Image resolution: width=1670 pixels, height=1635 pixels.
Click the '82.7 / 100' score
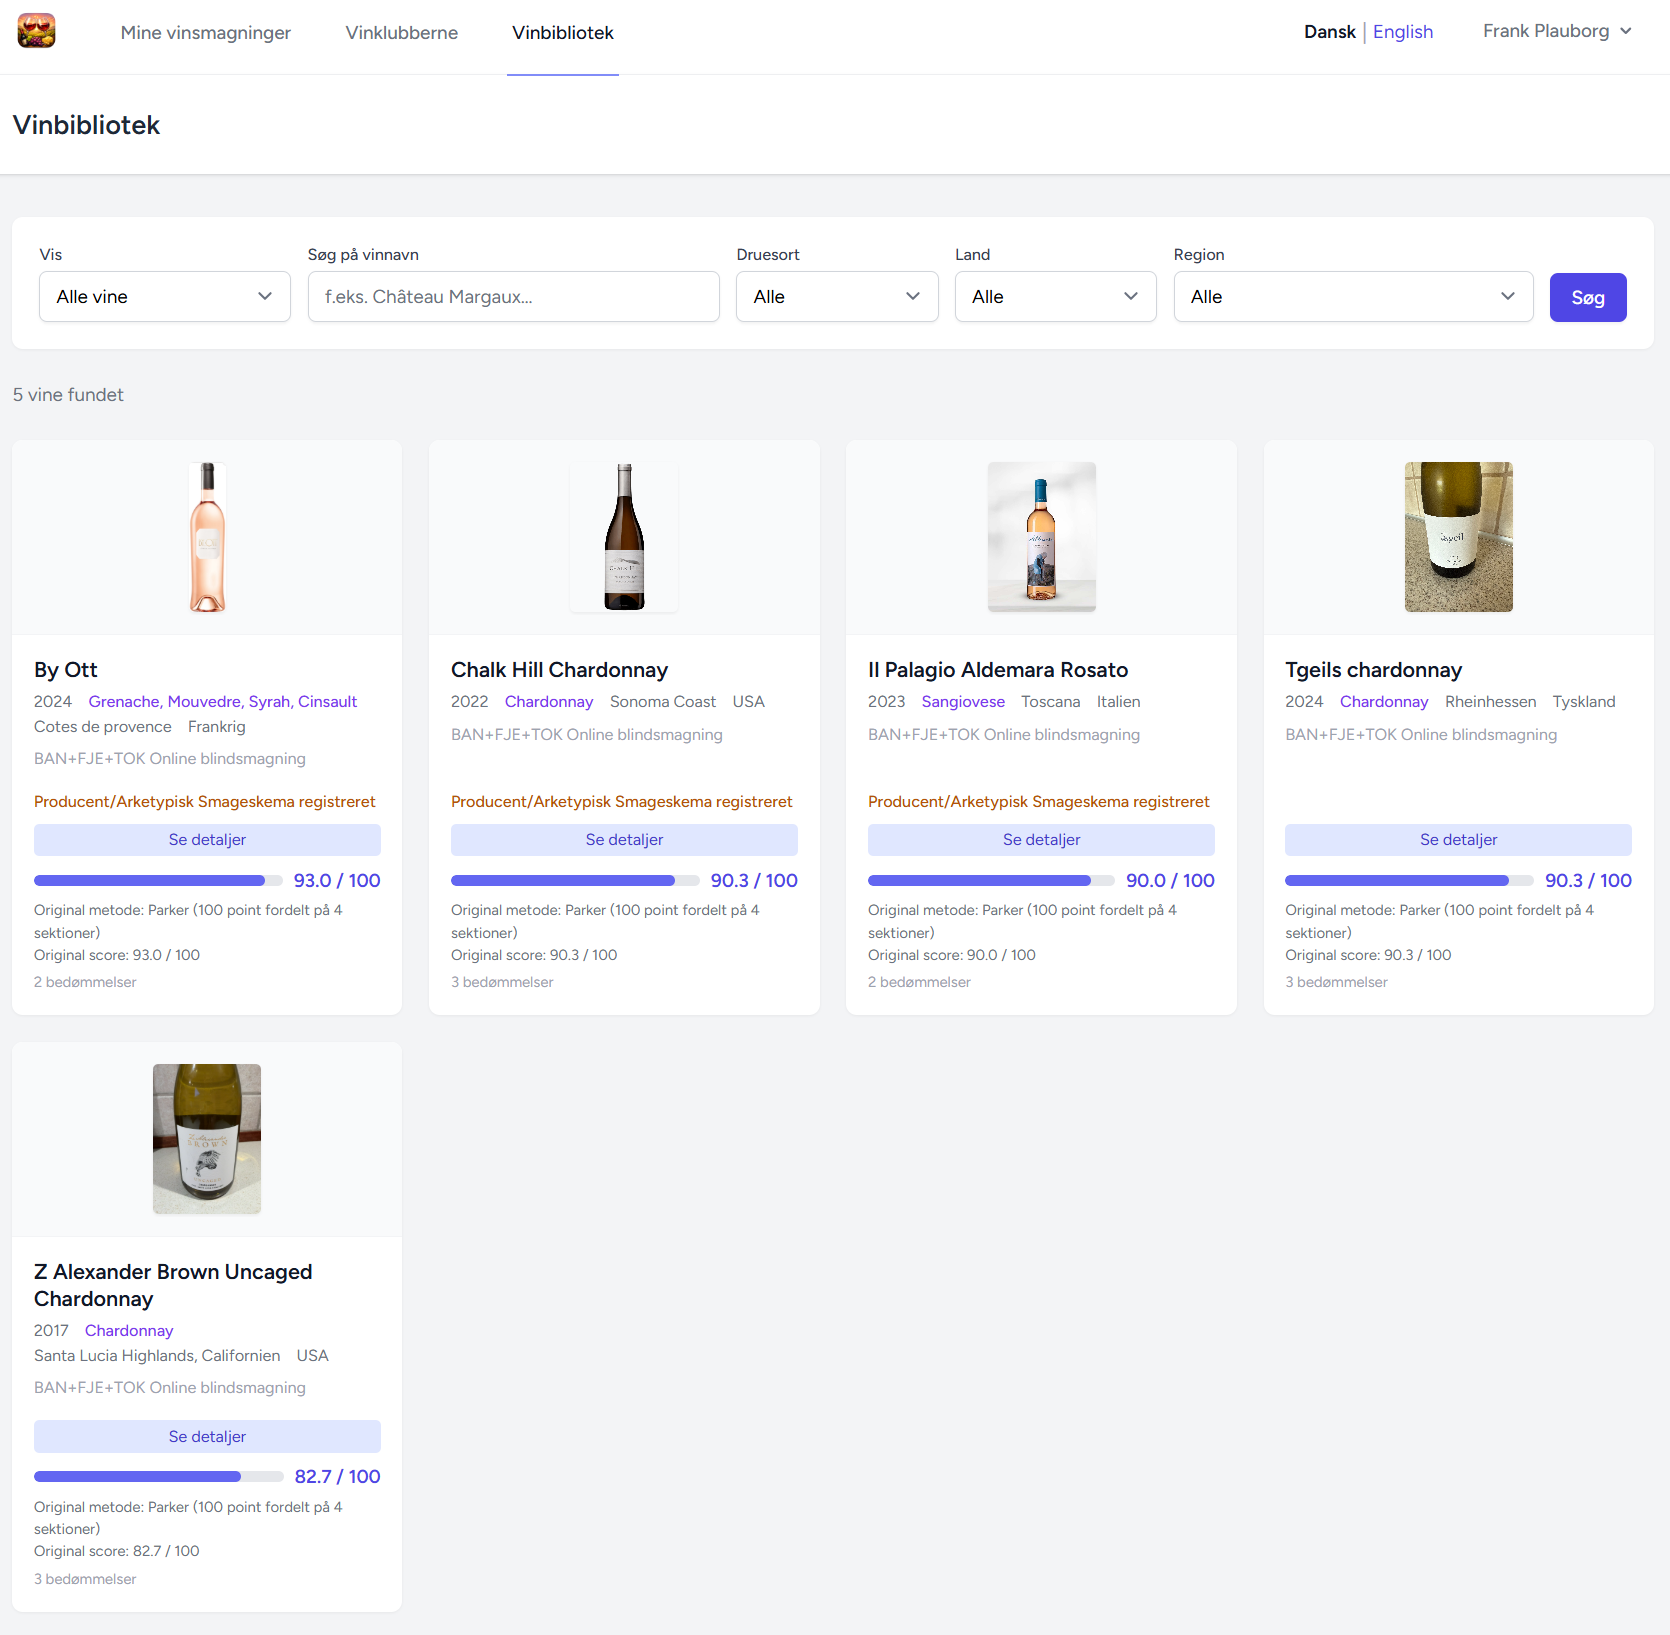[x=337, y=1477]
